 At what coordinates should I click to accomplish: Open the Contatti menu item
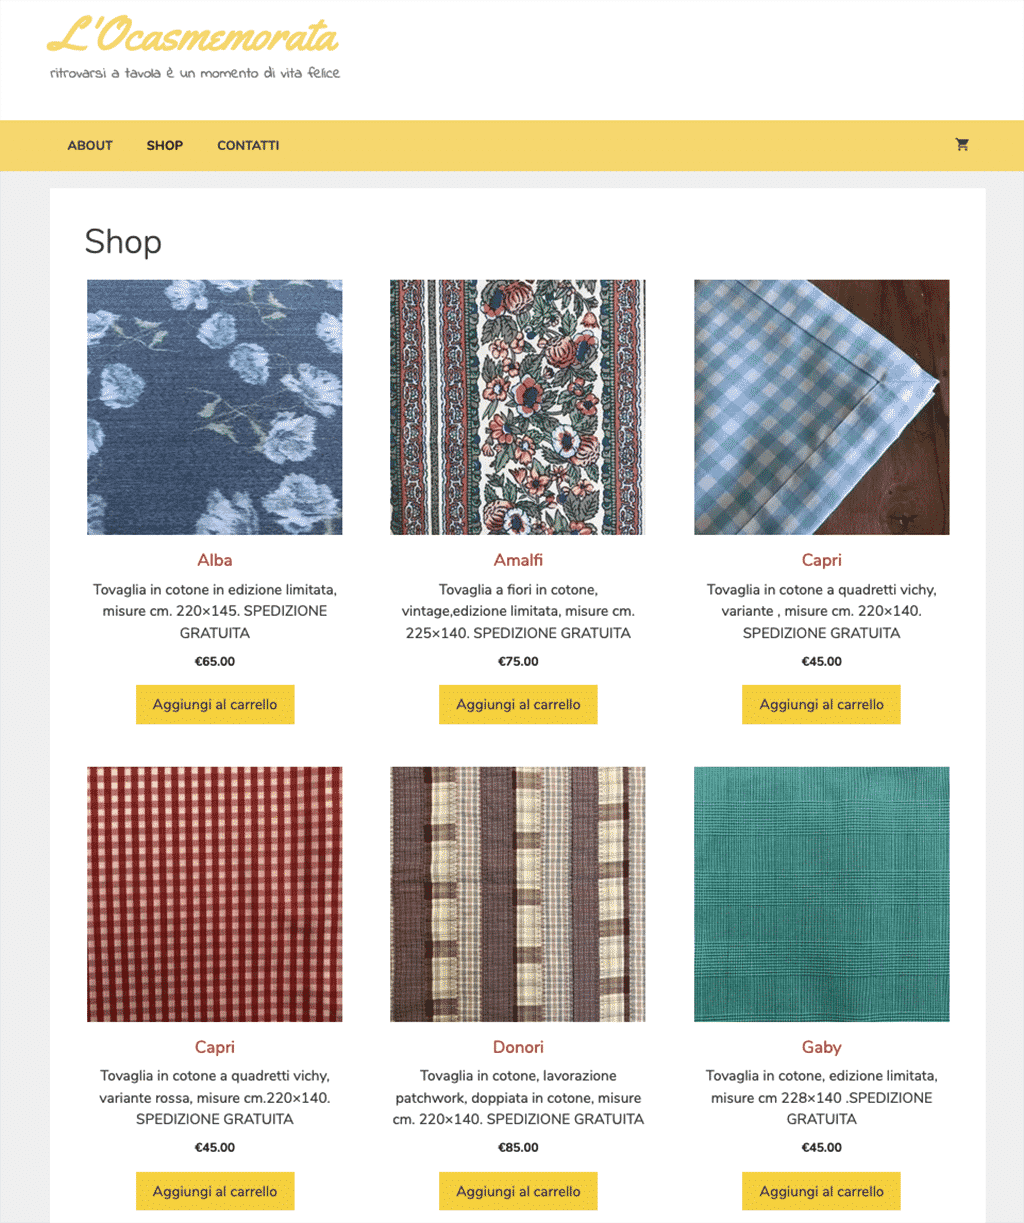(x=248, y=145)
